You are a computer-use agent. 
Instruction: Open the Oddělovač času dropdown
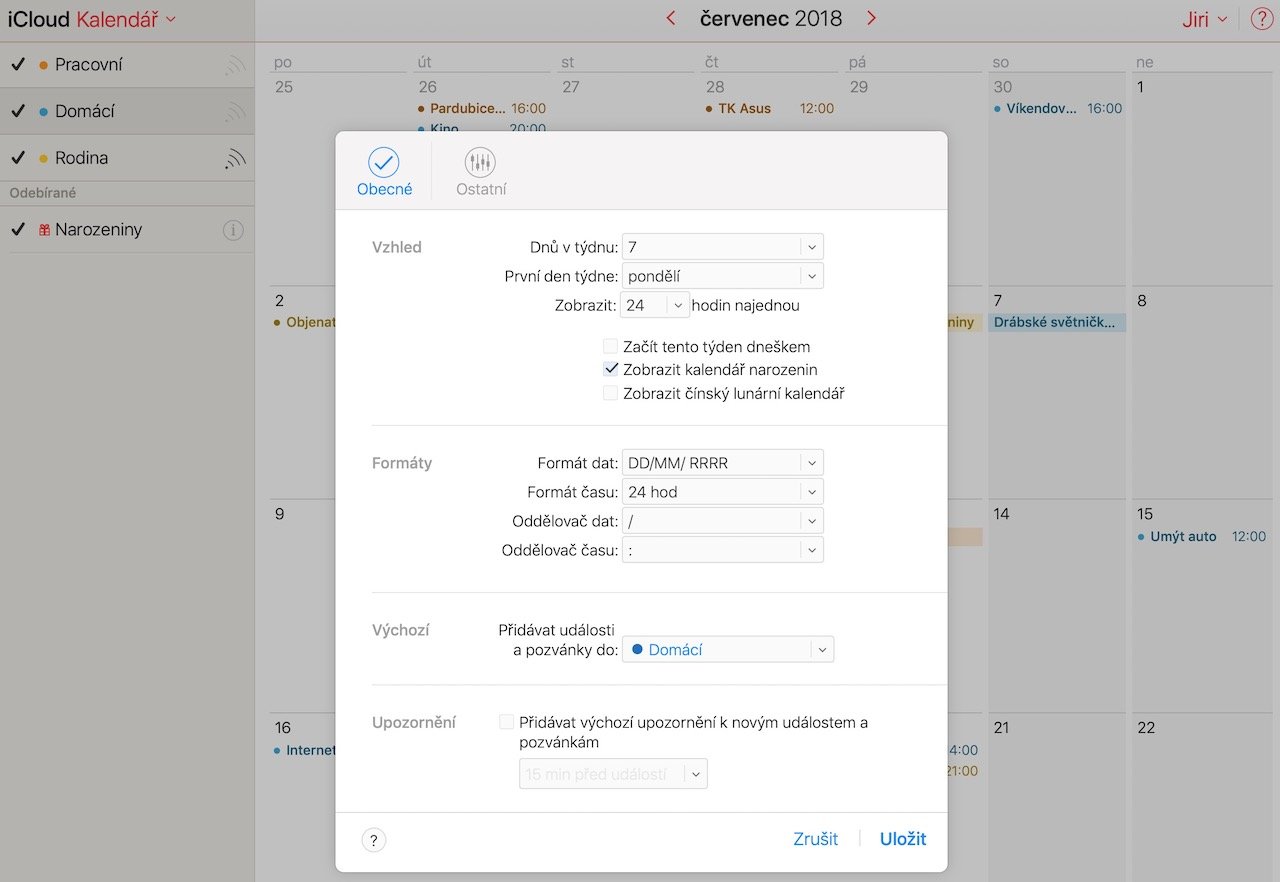point(722,550)
